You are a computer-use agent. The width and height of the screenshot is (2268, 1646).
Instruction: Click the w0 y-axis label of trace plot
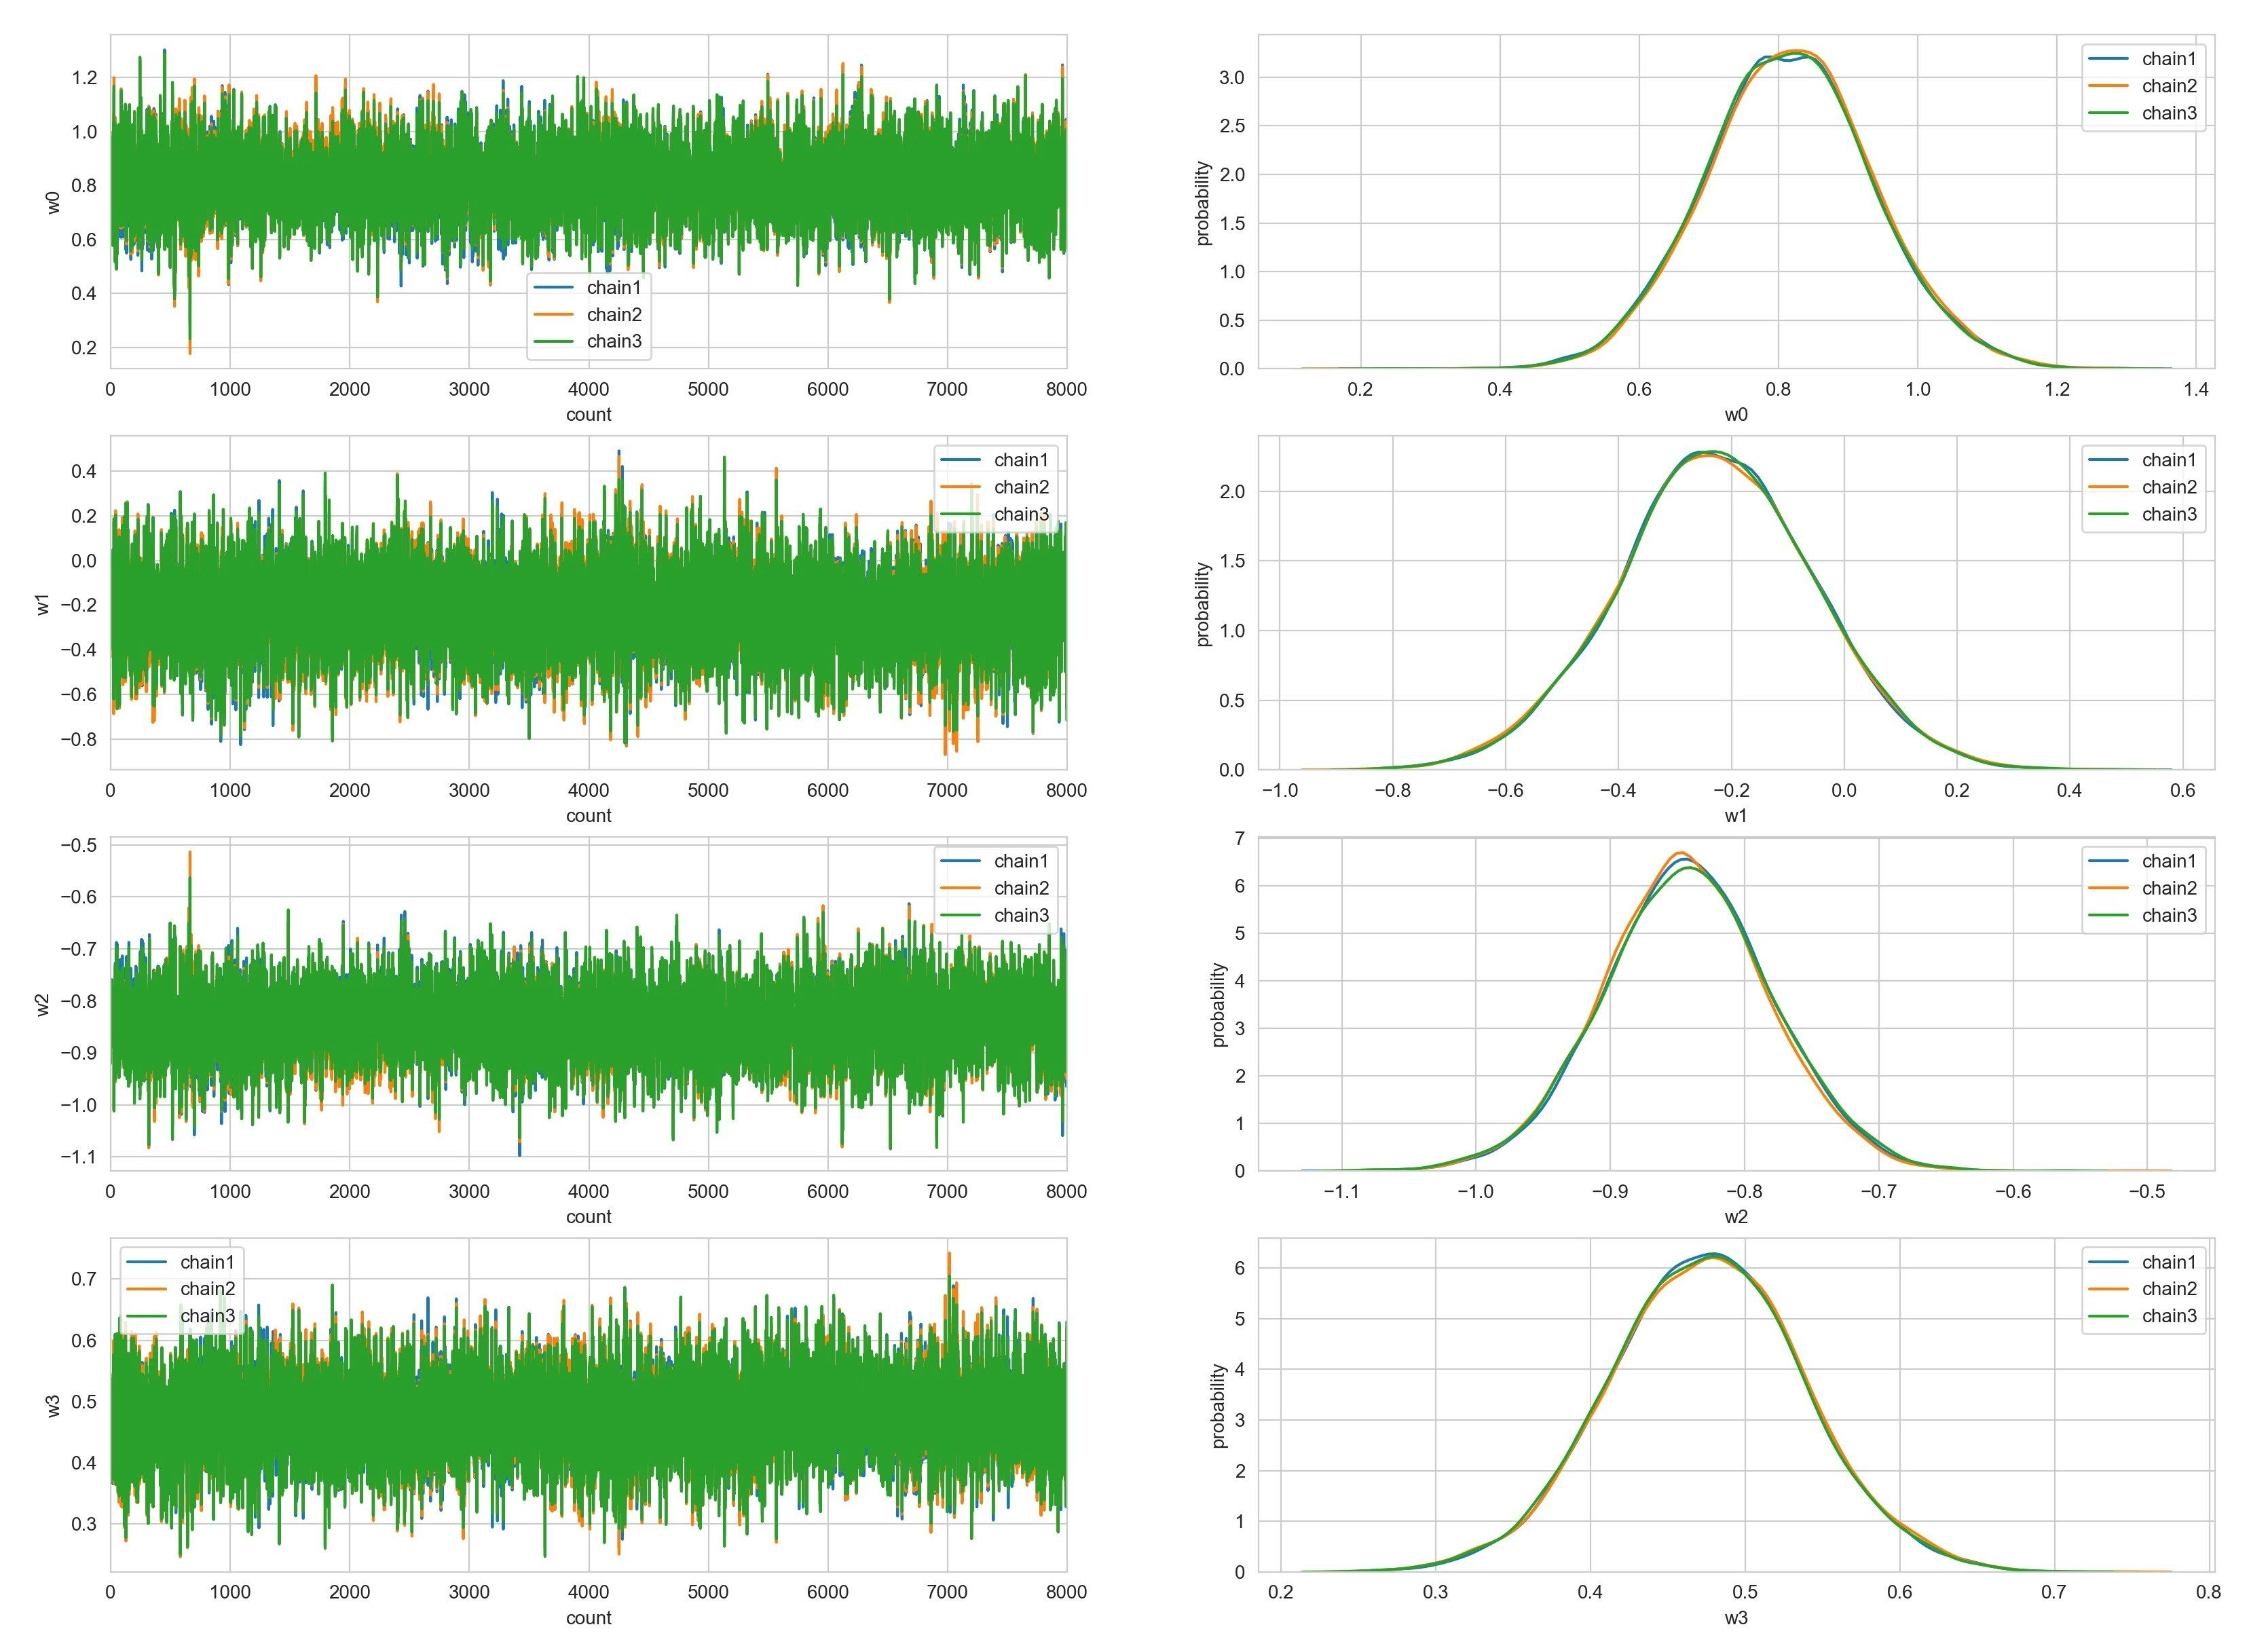click(54, 202)
